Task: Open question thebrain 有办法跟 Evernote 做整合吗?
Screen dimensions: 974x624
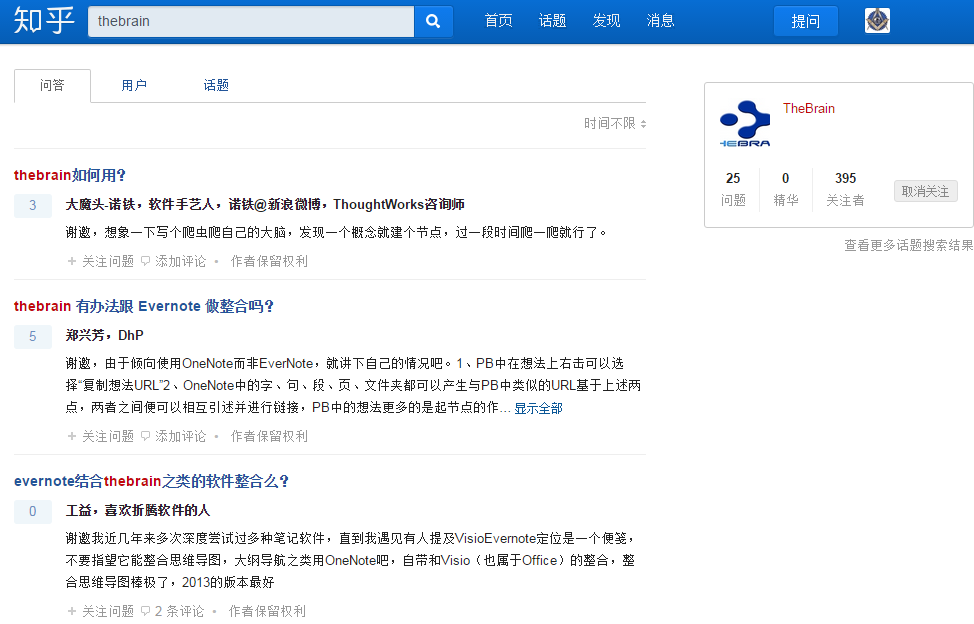Action: click(143, 306)
